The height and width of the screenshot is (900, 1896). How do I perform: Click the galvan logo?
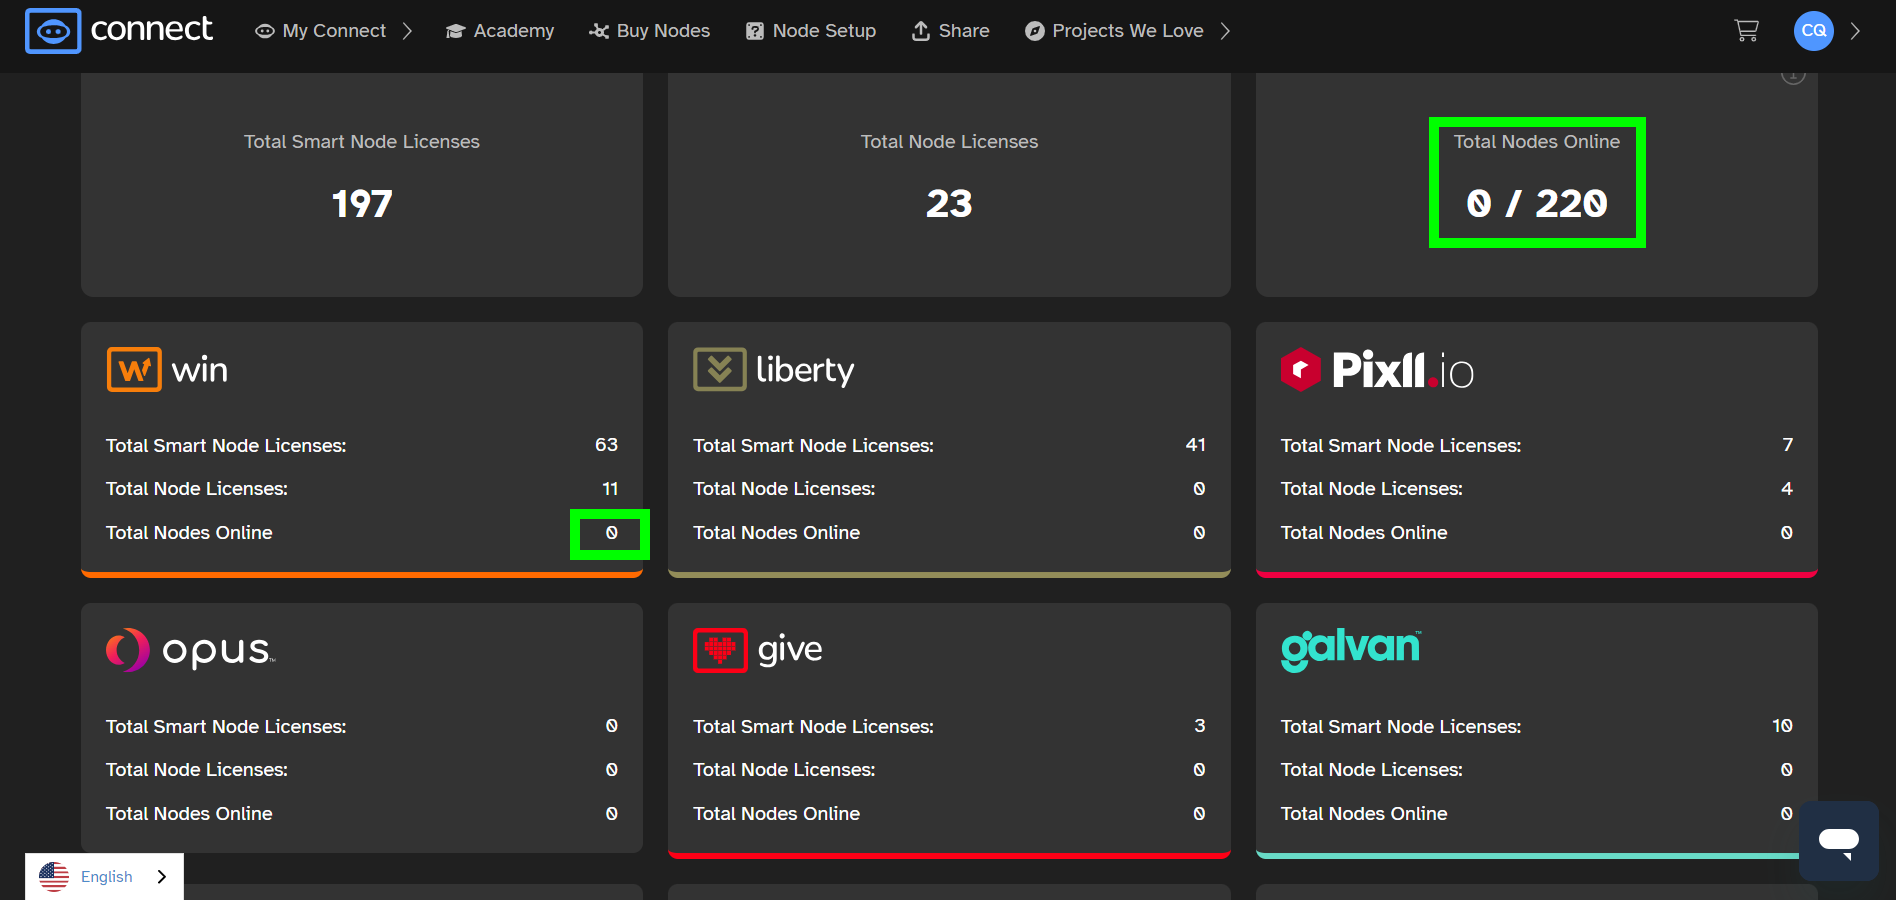[1351, 650]
